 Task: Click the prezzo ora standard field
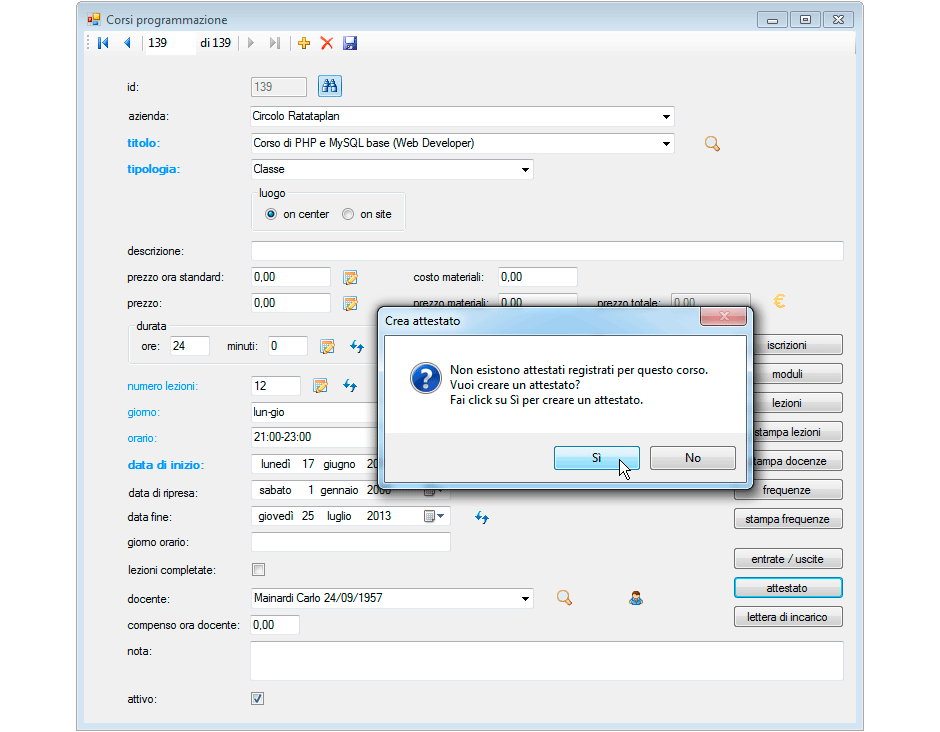tap(291, 277)
